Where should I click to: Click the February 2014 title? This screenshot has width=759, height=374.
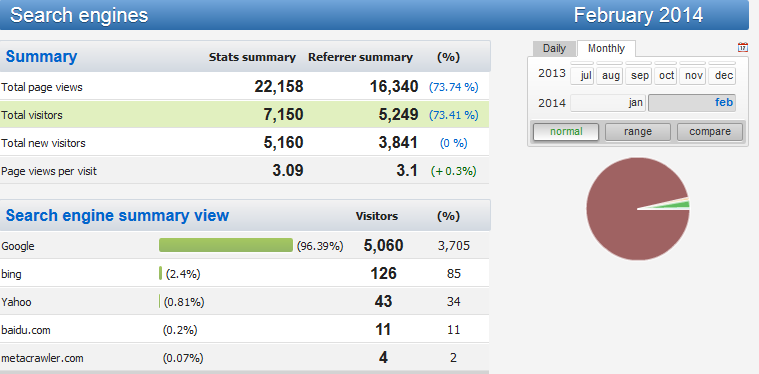point(638,15)
